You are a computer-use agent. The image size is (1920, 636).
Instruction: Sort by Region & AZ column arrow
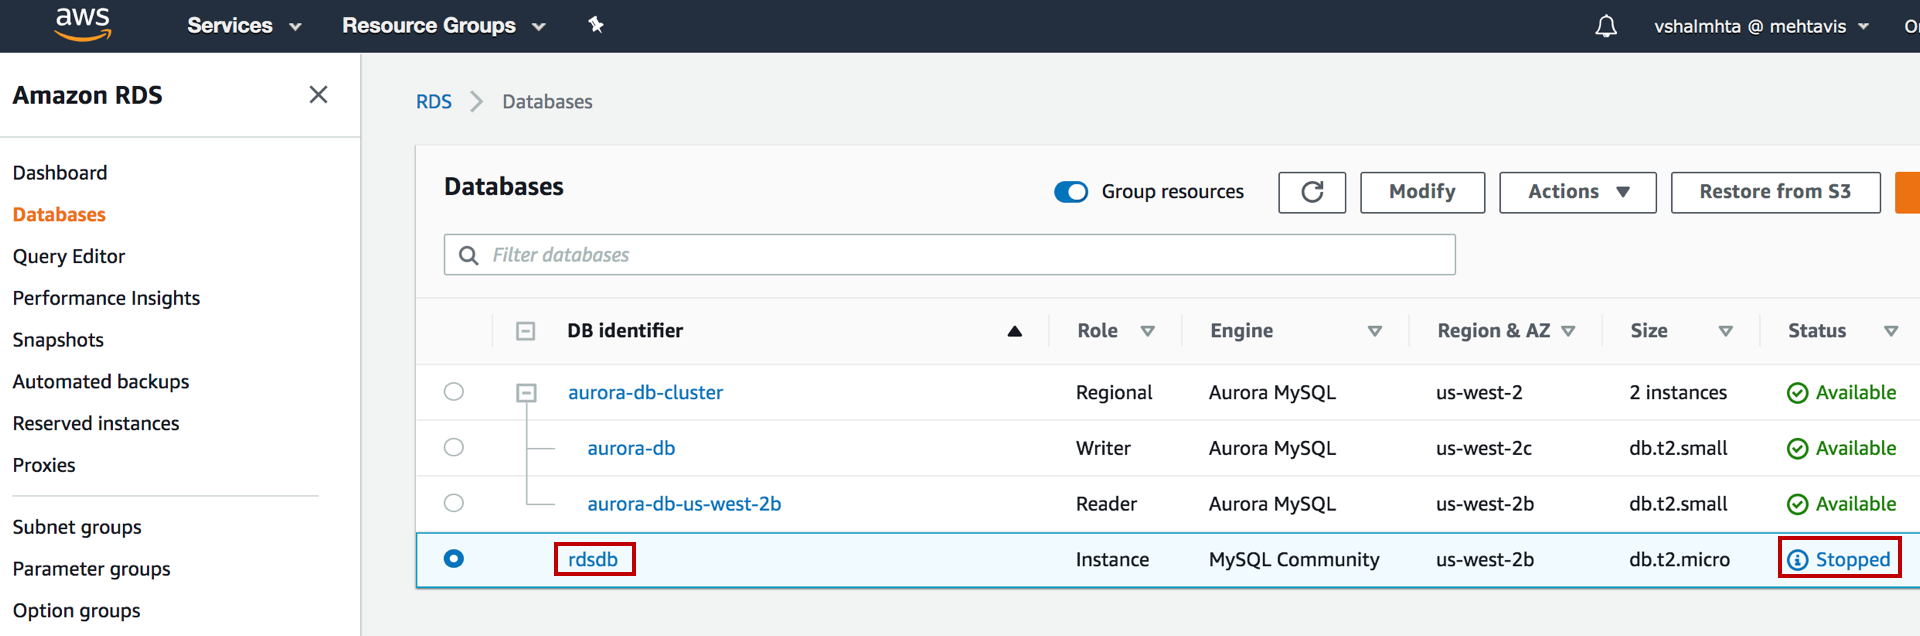1568,331
